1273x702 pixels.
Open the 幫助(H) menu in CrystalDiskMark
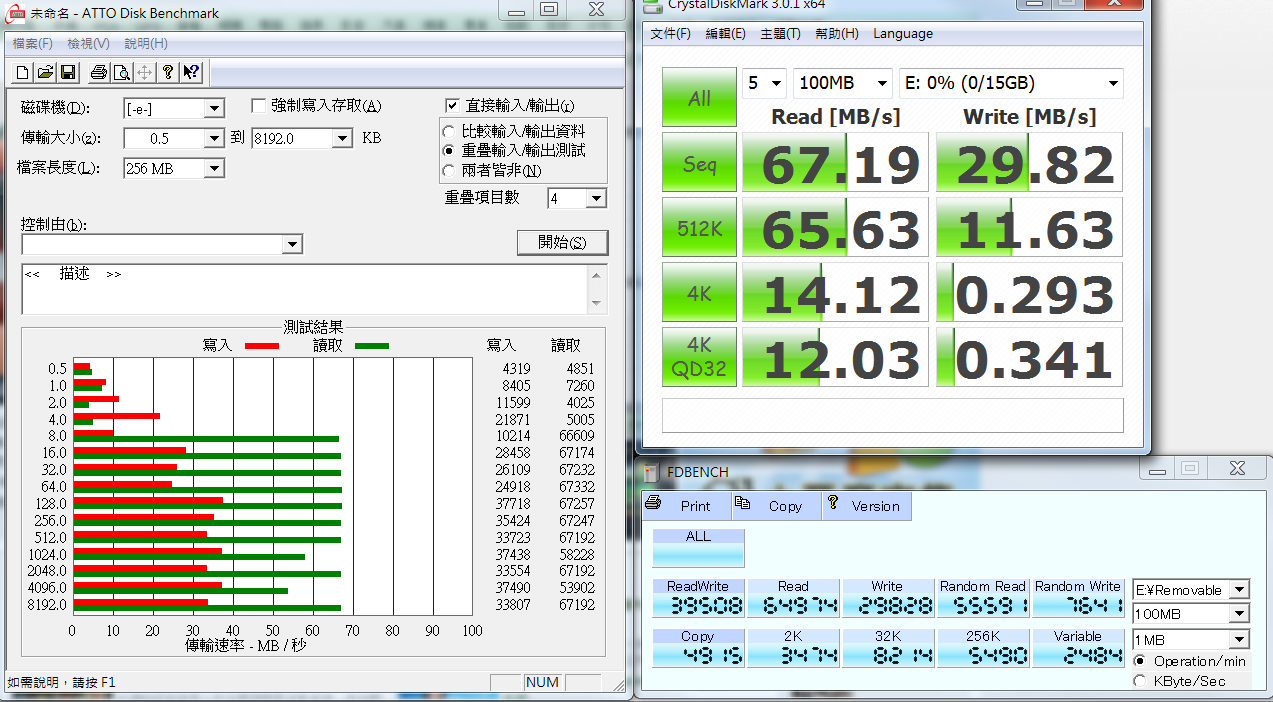click(836, 34)
